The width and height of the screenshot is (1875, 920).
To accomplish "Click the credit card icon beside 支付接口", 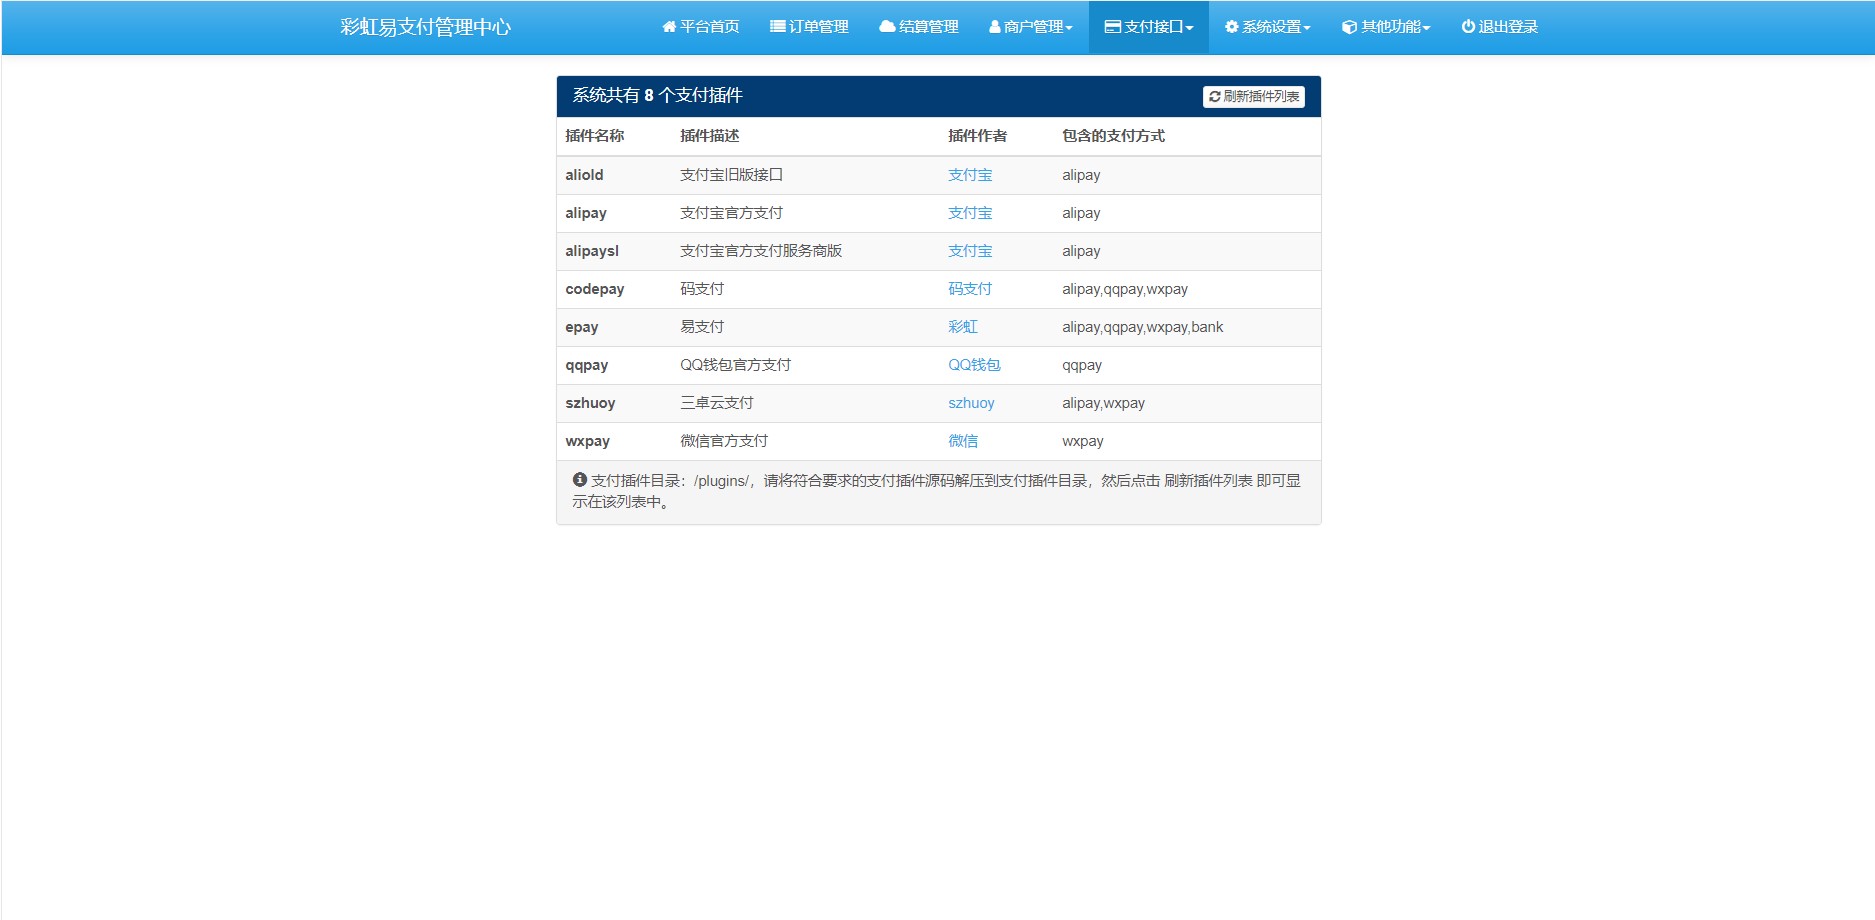I will 1113,27.
